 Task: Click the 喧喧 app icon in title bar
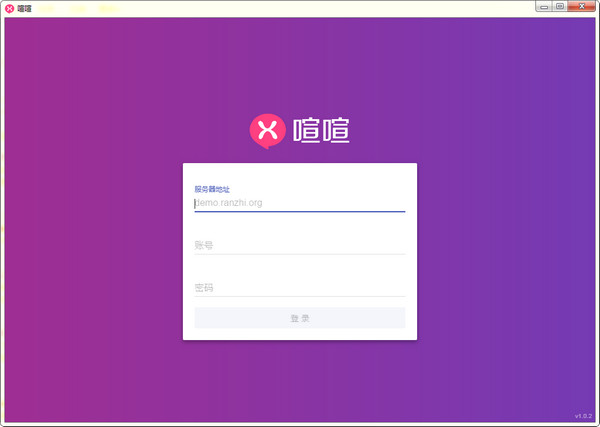(10, 8)
